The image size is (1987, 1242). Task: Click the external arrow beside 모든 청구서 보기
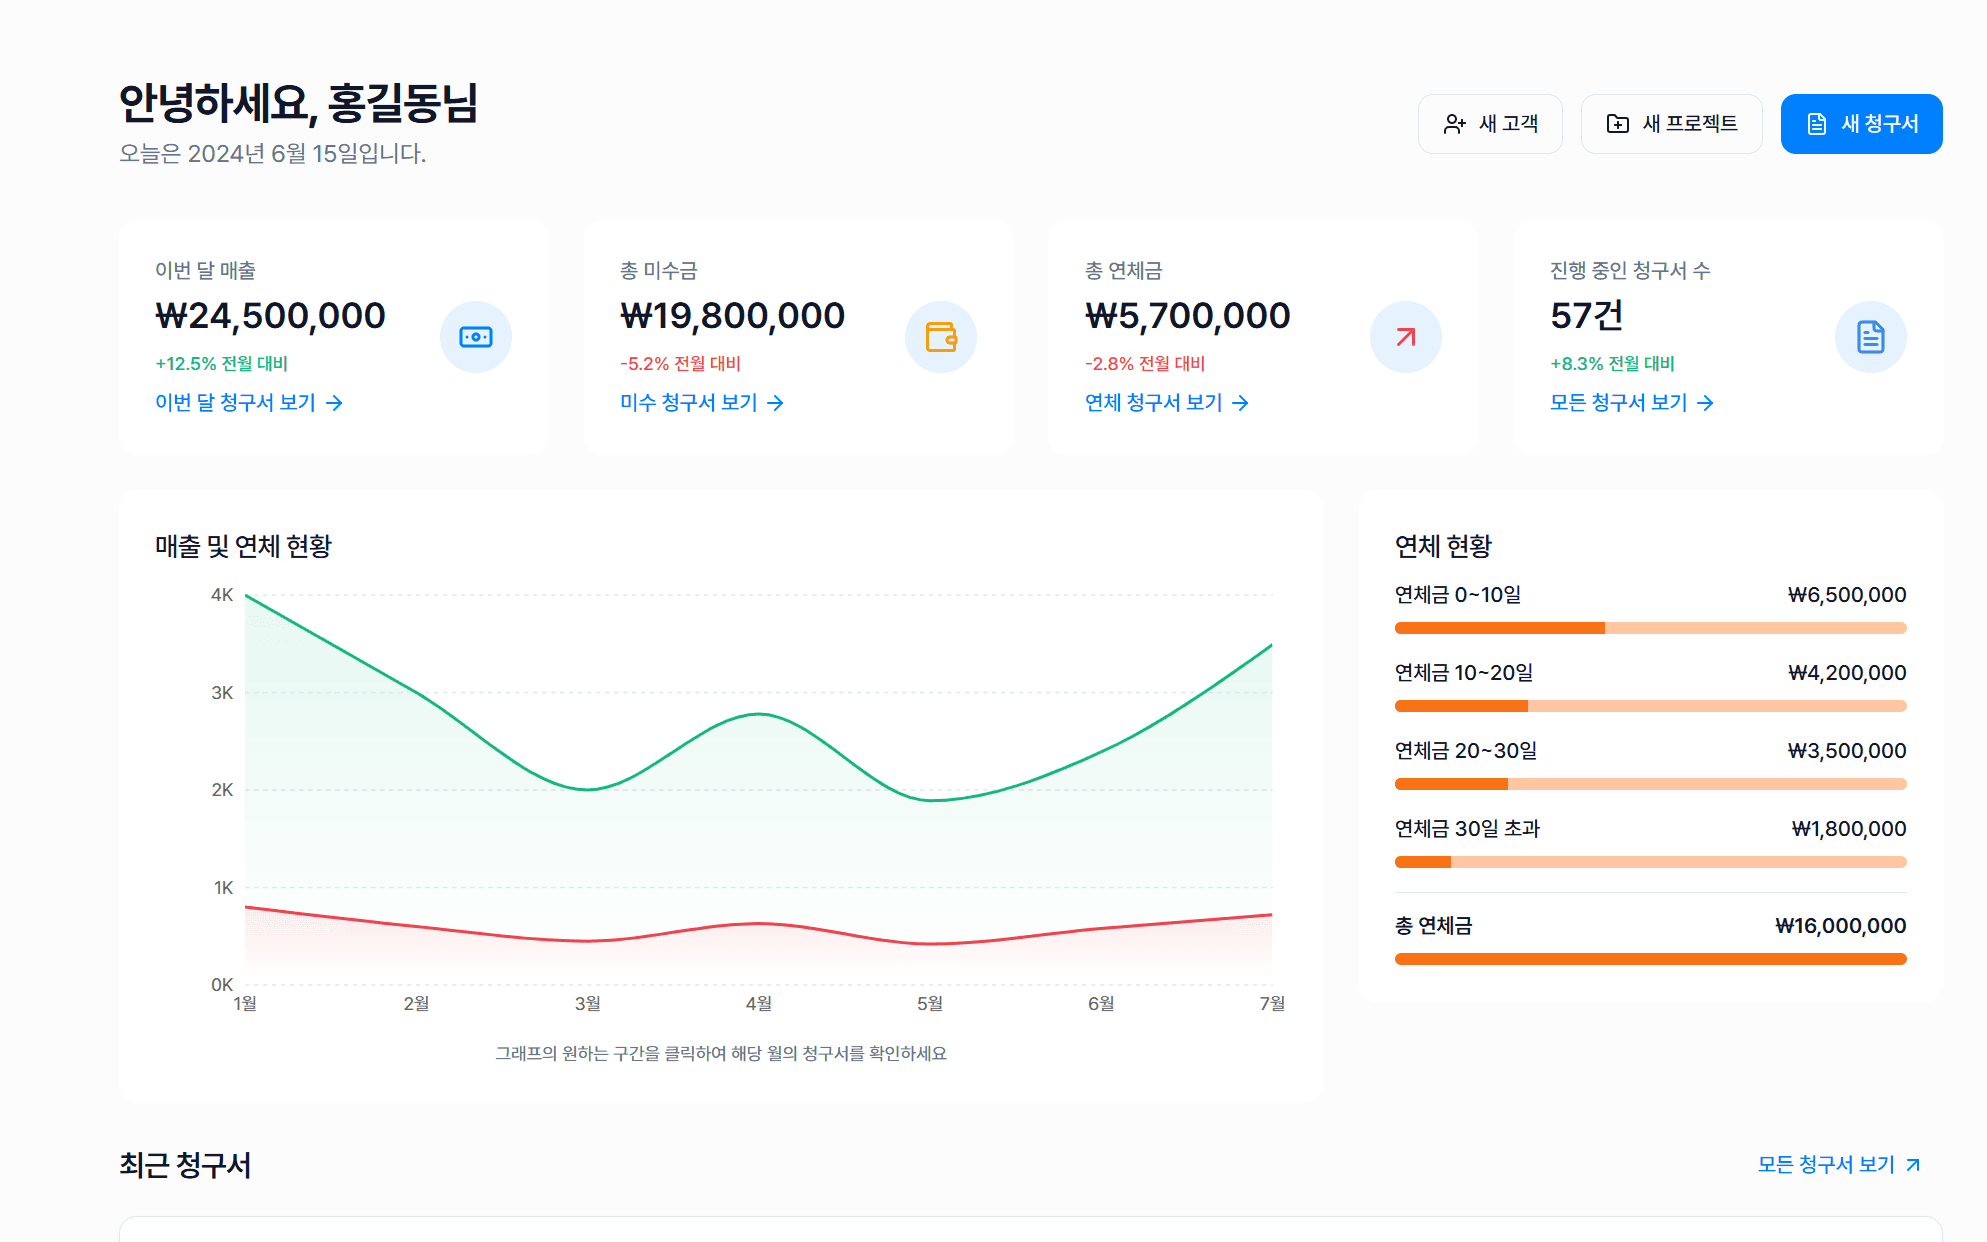coord(1913,1165)
